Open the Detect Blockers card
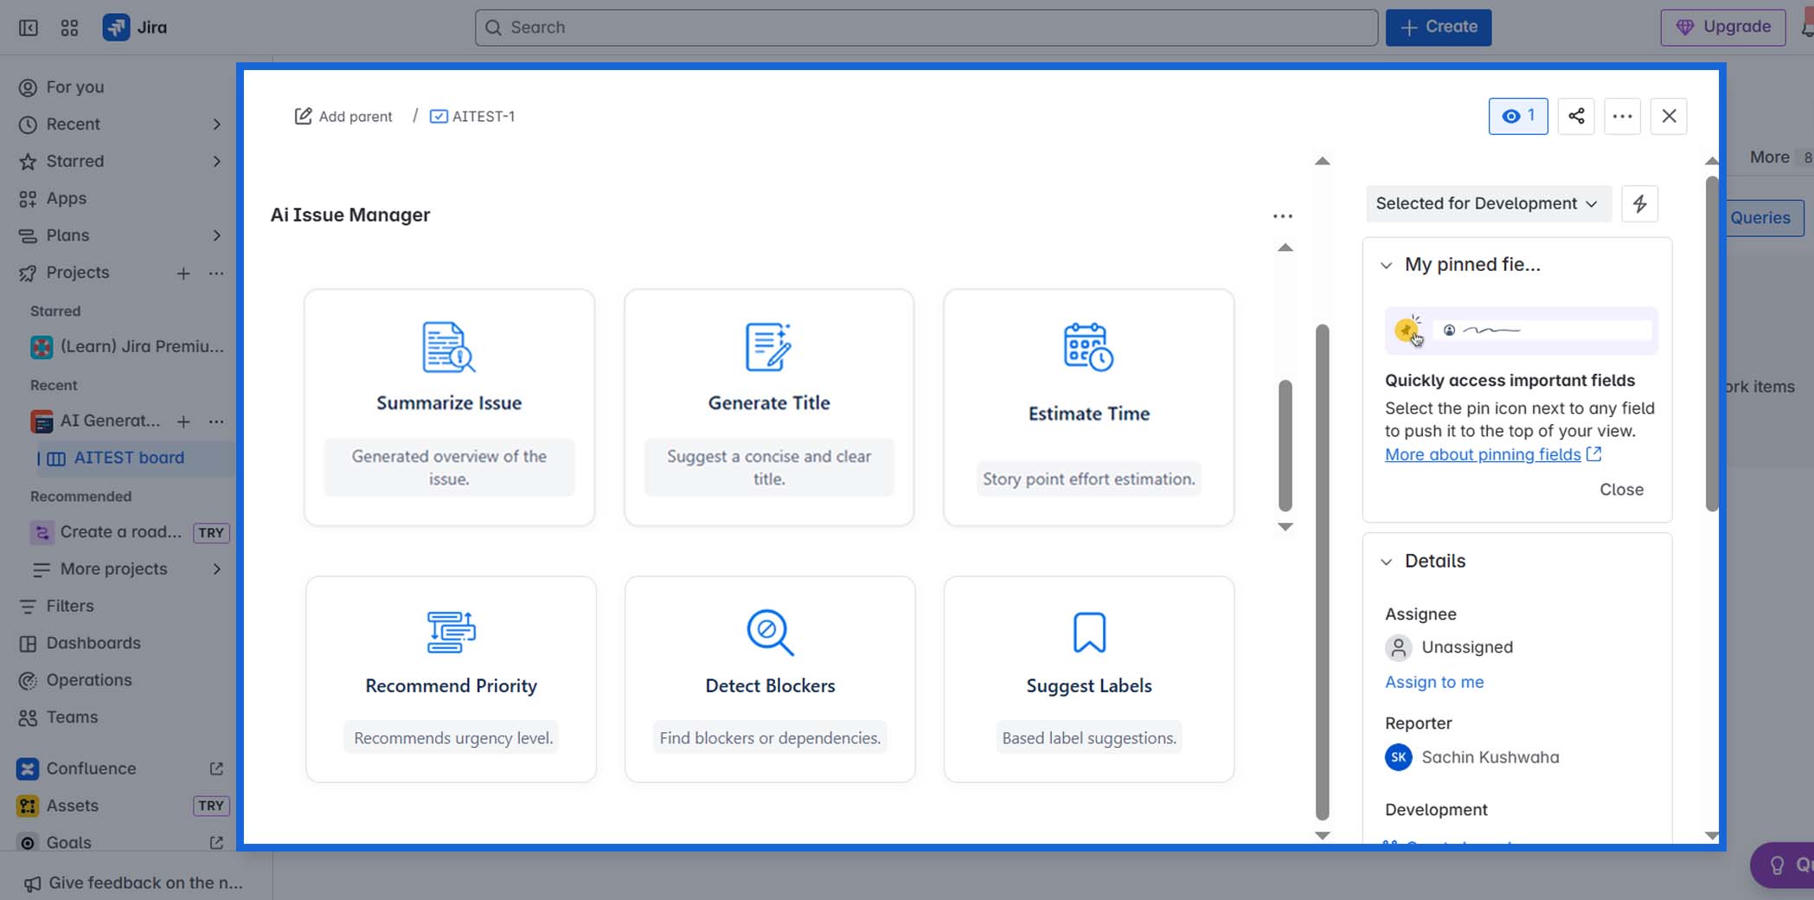 tap(770, 679)
